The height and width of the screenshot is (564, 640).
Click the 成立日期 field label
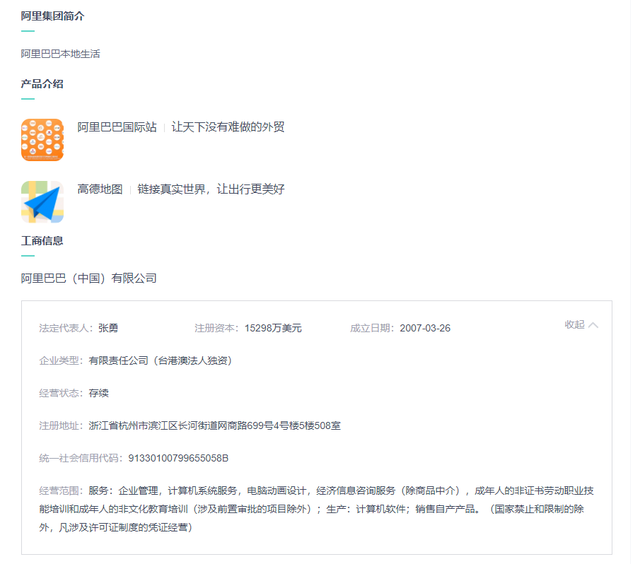pyautogui.click(x=372, y=328)
